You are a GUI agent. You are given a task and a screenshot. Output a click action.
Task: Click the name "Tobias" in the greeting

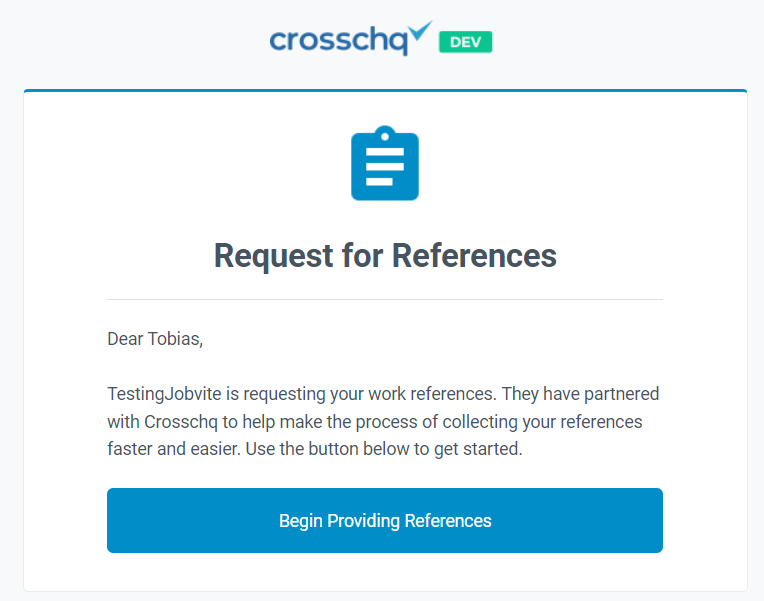[175, 339]
